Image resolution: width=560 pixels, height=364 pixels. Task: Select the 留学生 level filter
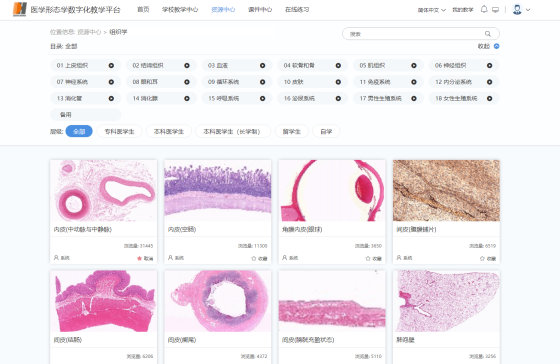point(292,131)
